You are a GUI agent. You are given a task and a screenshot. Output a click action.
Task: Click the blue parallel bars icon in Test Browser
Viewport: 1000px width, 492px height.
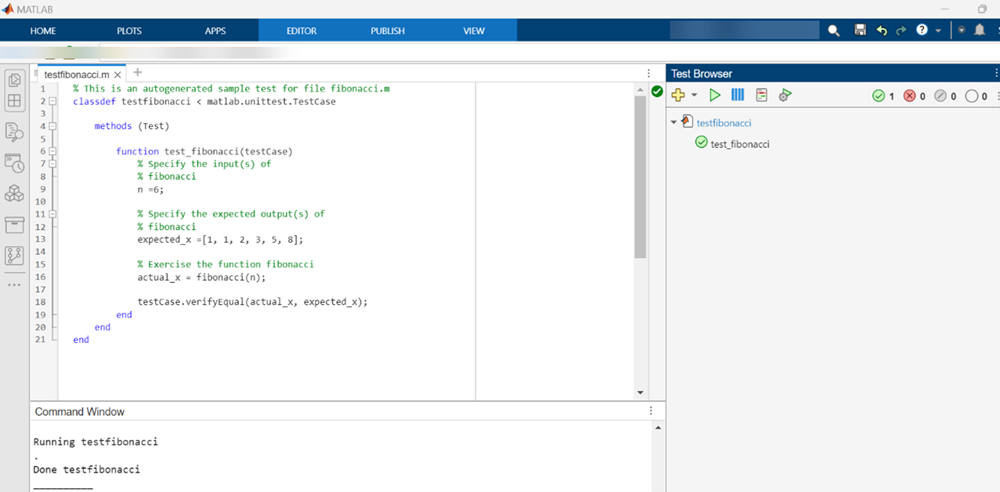point(738,95)
